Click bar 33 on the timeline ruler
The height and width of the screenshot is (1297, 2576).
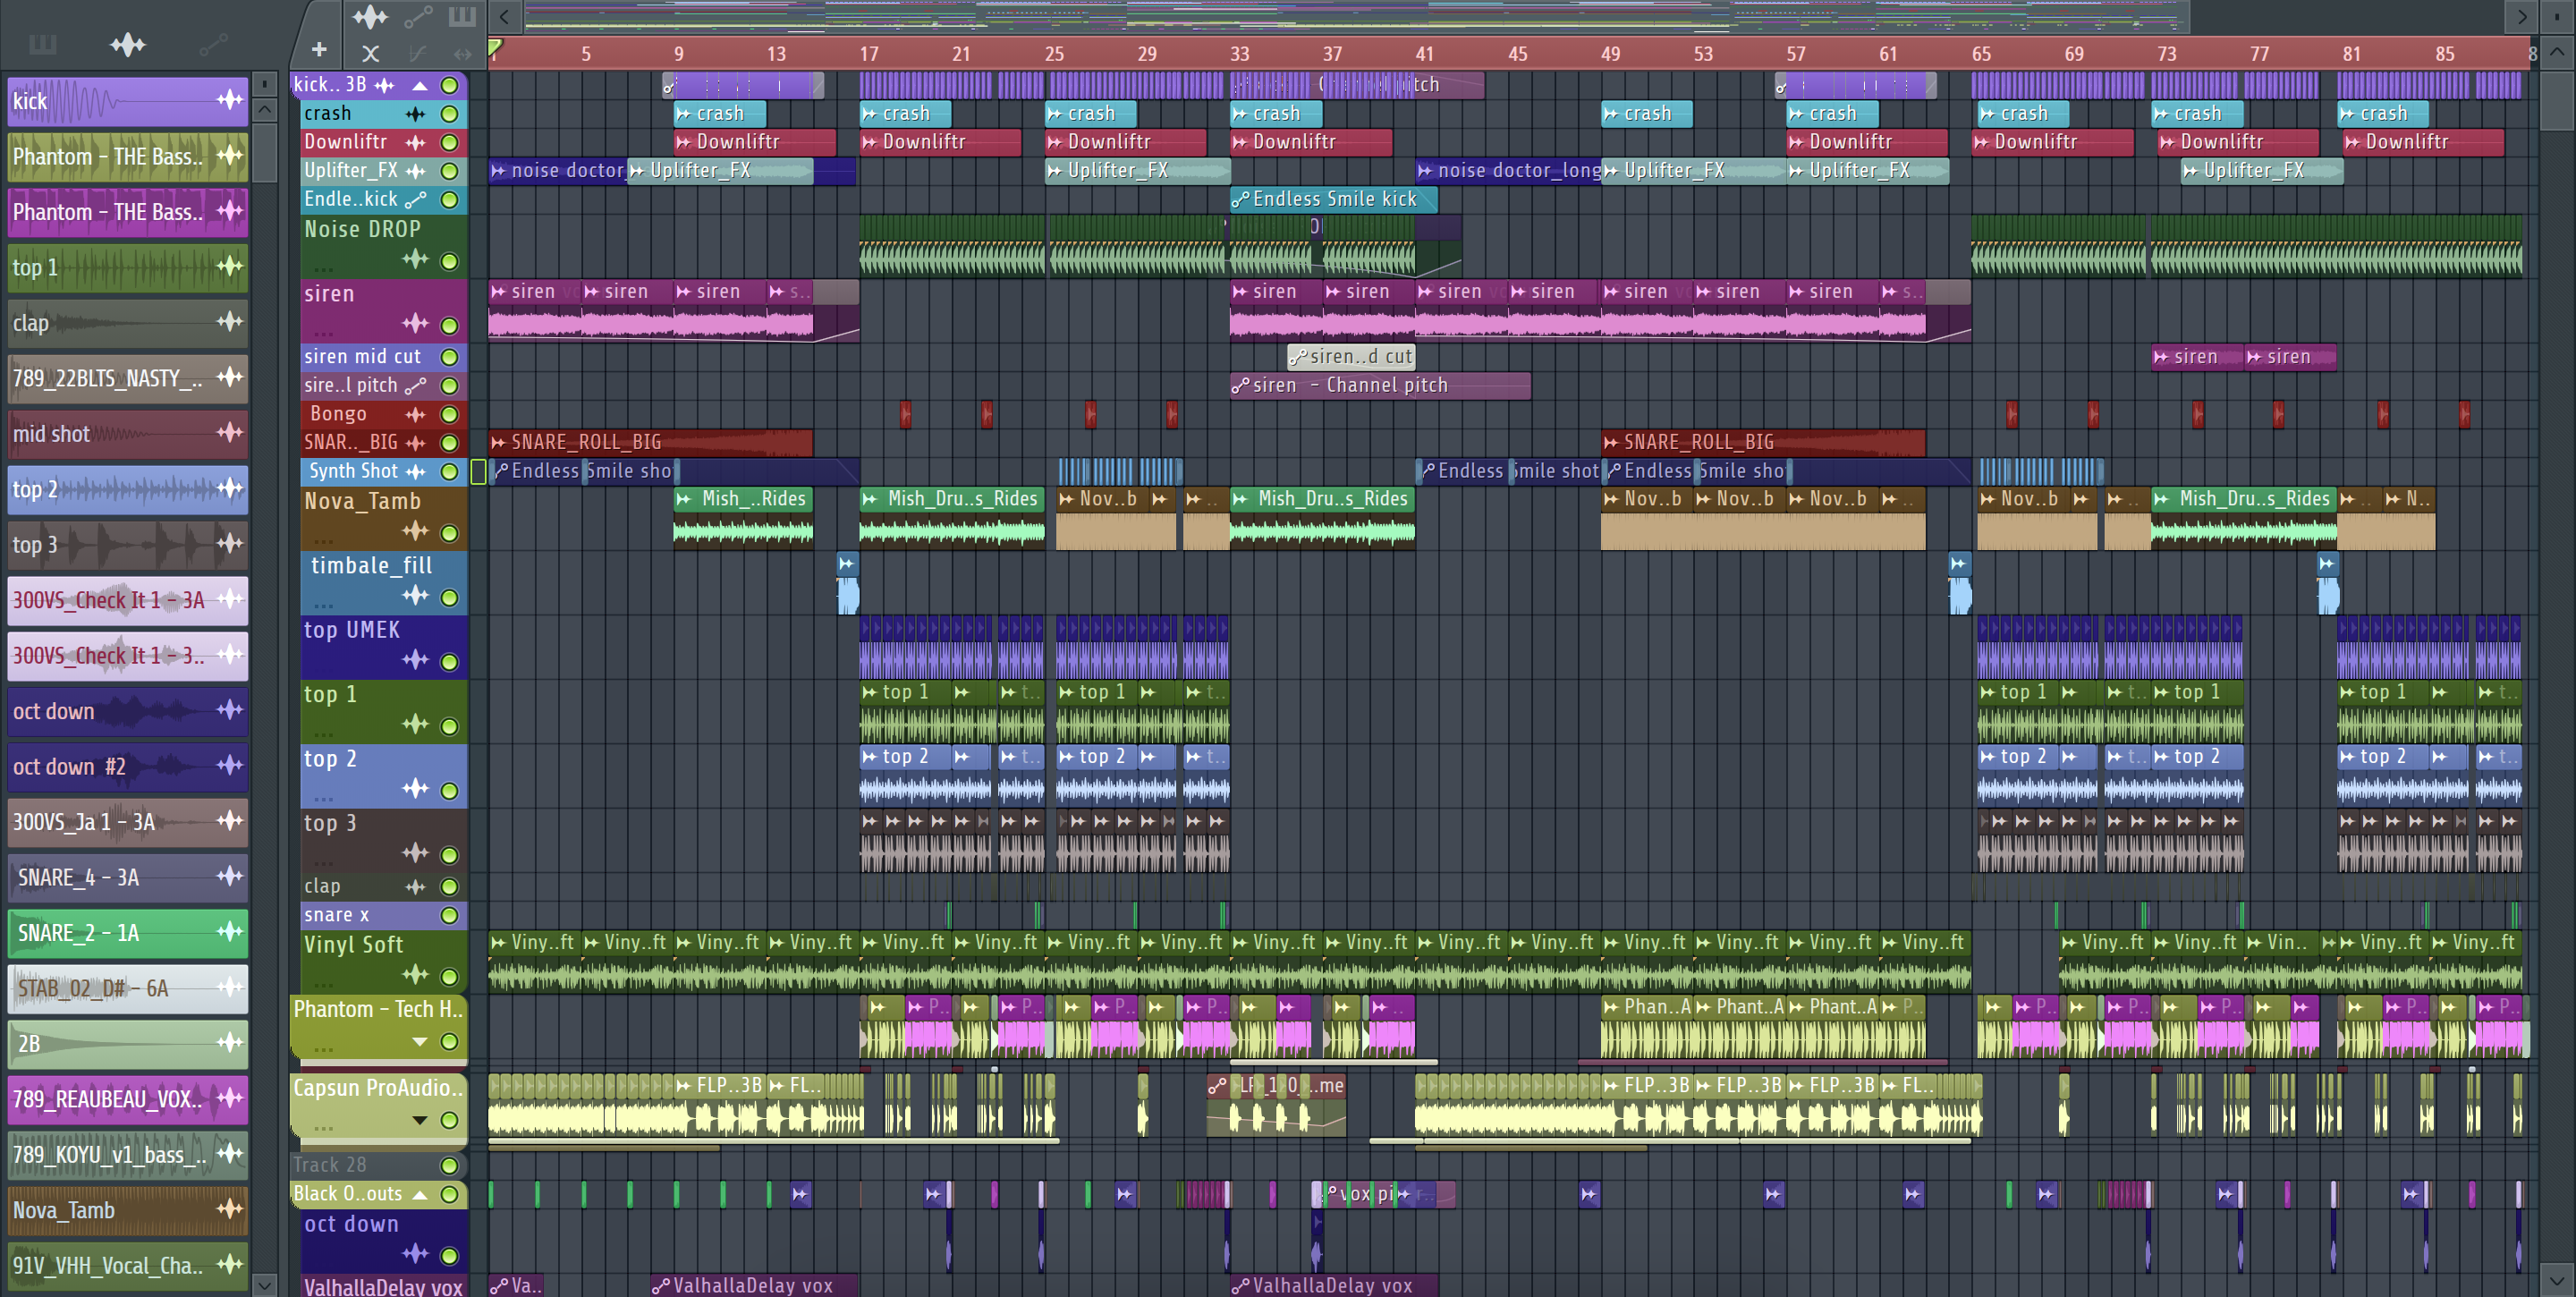click(1239, 54)
